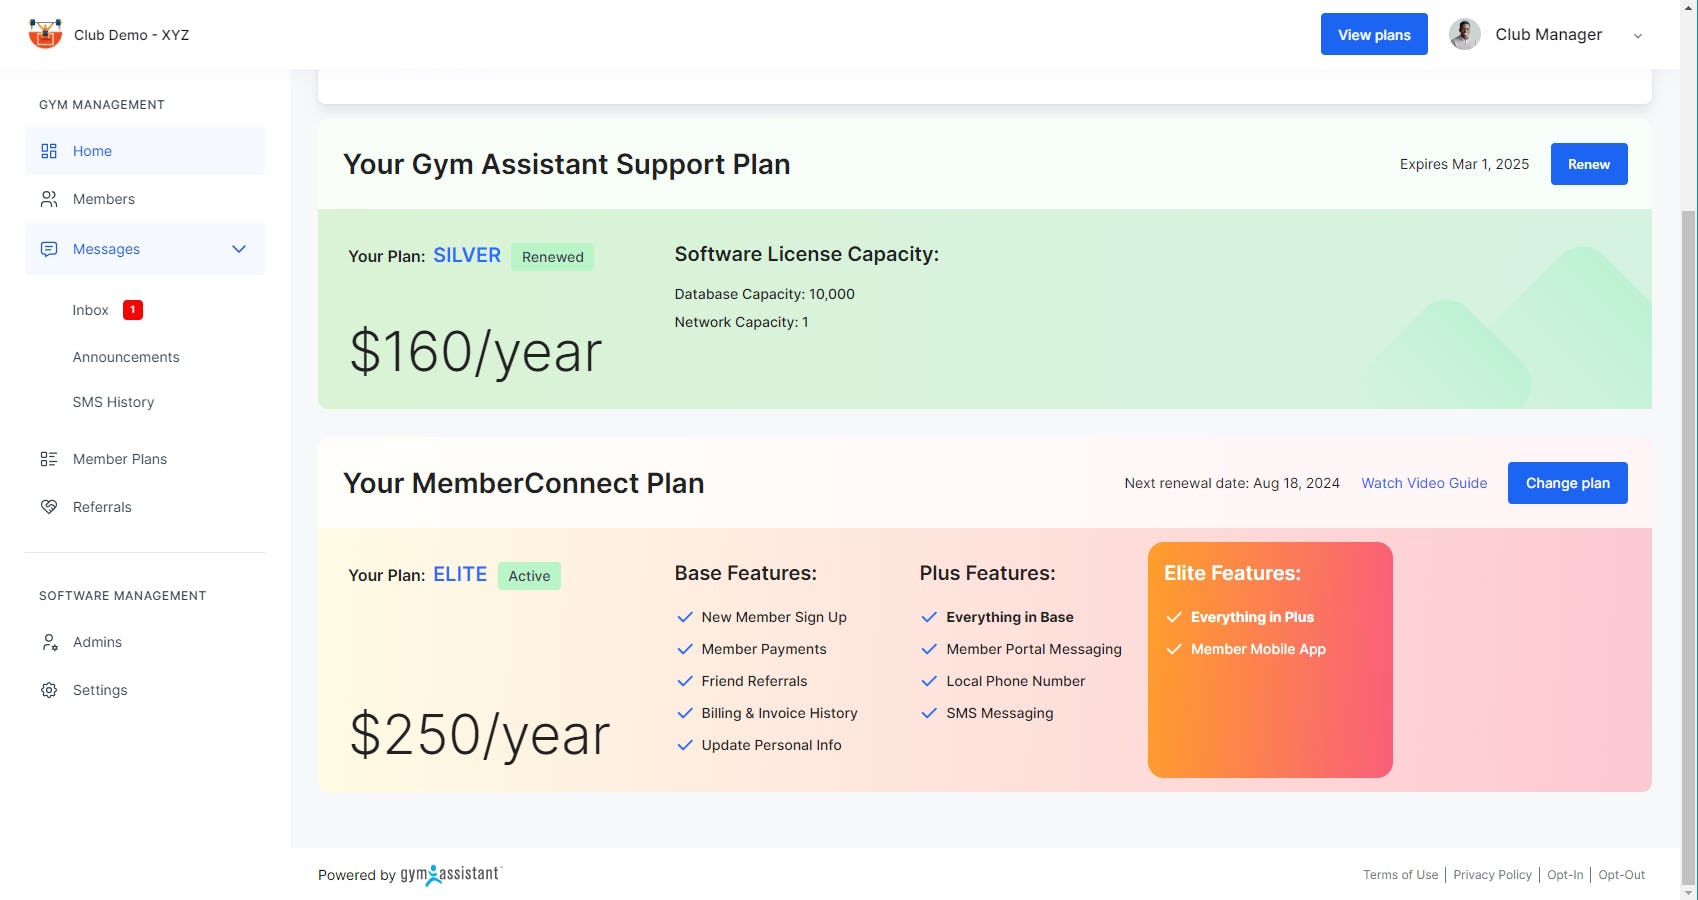Click the View plans button
Viewport: 1698px width, 900px height.
pyautogui.click(x=1373, y=33)
